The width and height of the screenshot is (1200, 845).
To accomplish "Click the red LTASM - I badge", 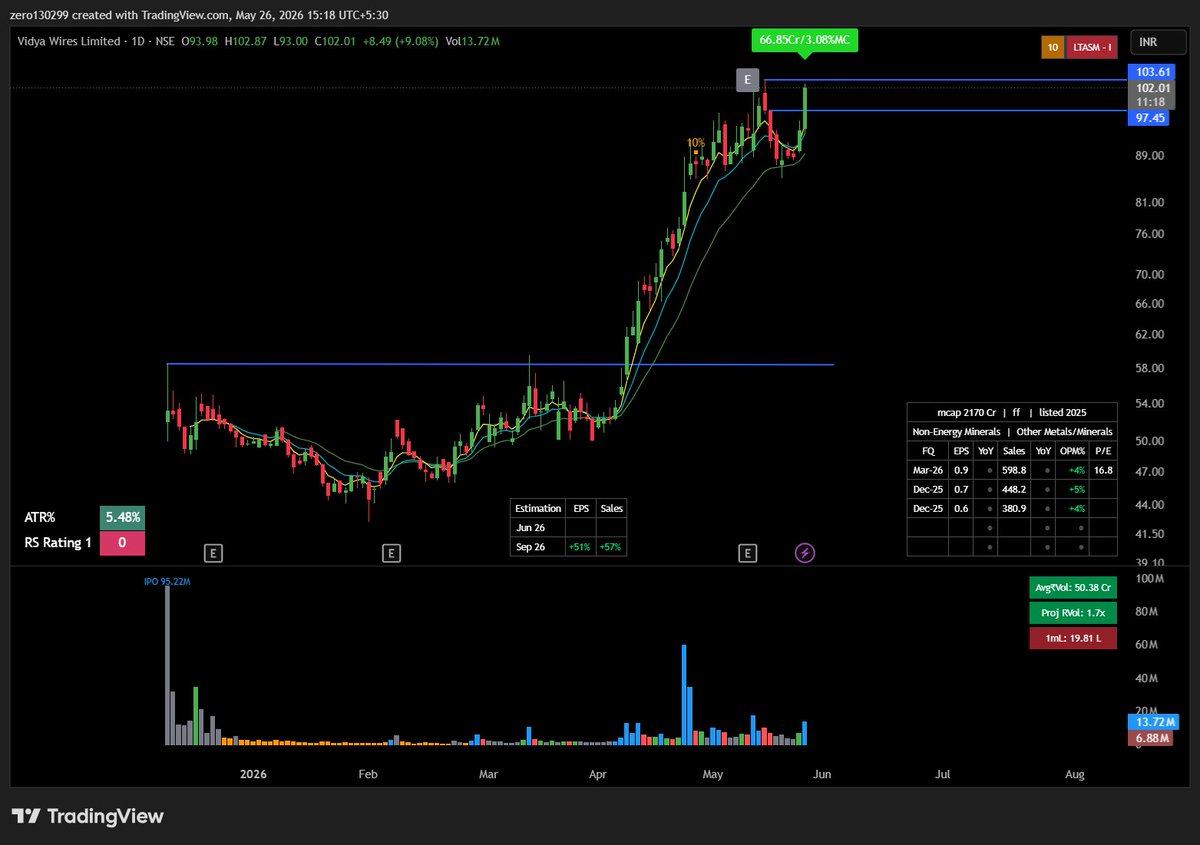I will coord(1092,47).
